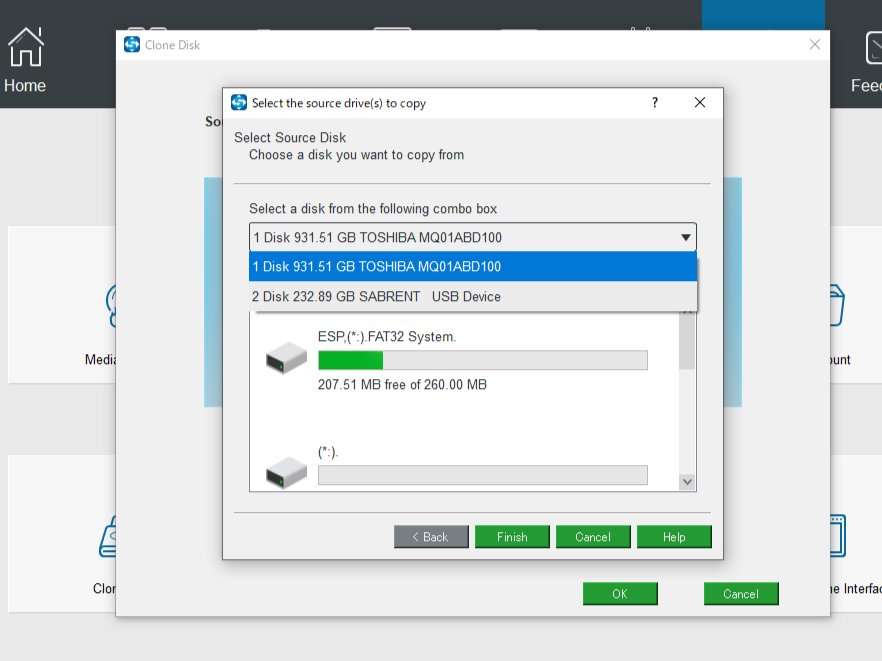This screenshot has height=661, width=882.
Task: Click the source drive dialog logo icon
Action: tap(239, 103)
